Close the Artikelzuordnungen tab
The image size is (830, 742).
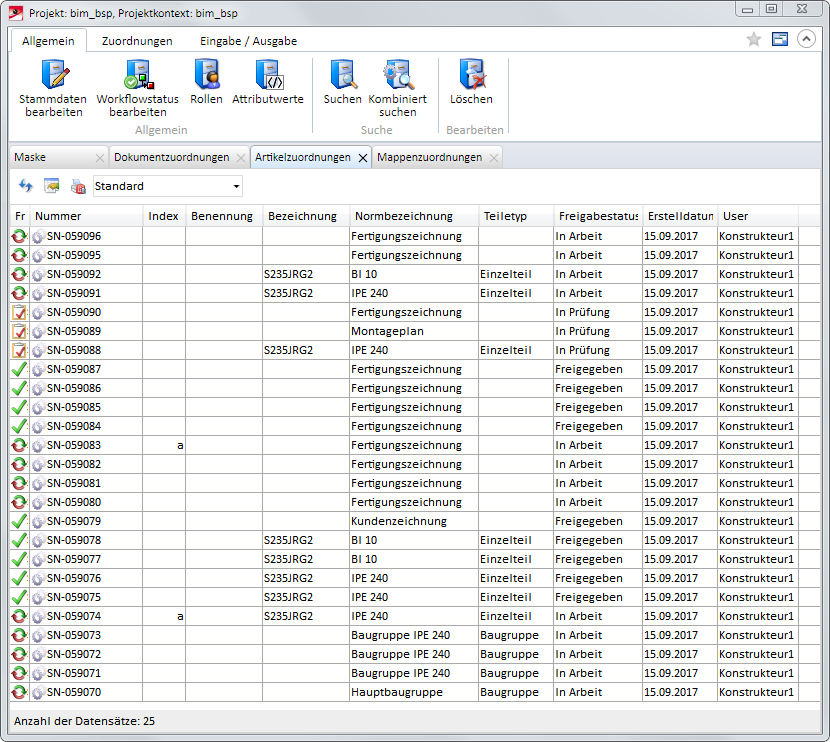click(x=363, y=158)
